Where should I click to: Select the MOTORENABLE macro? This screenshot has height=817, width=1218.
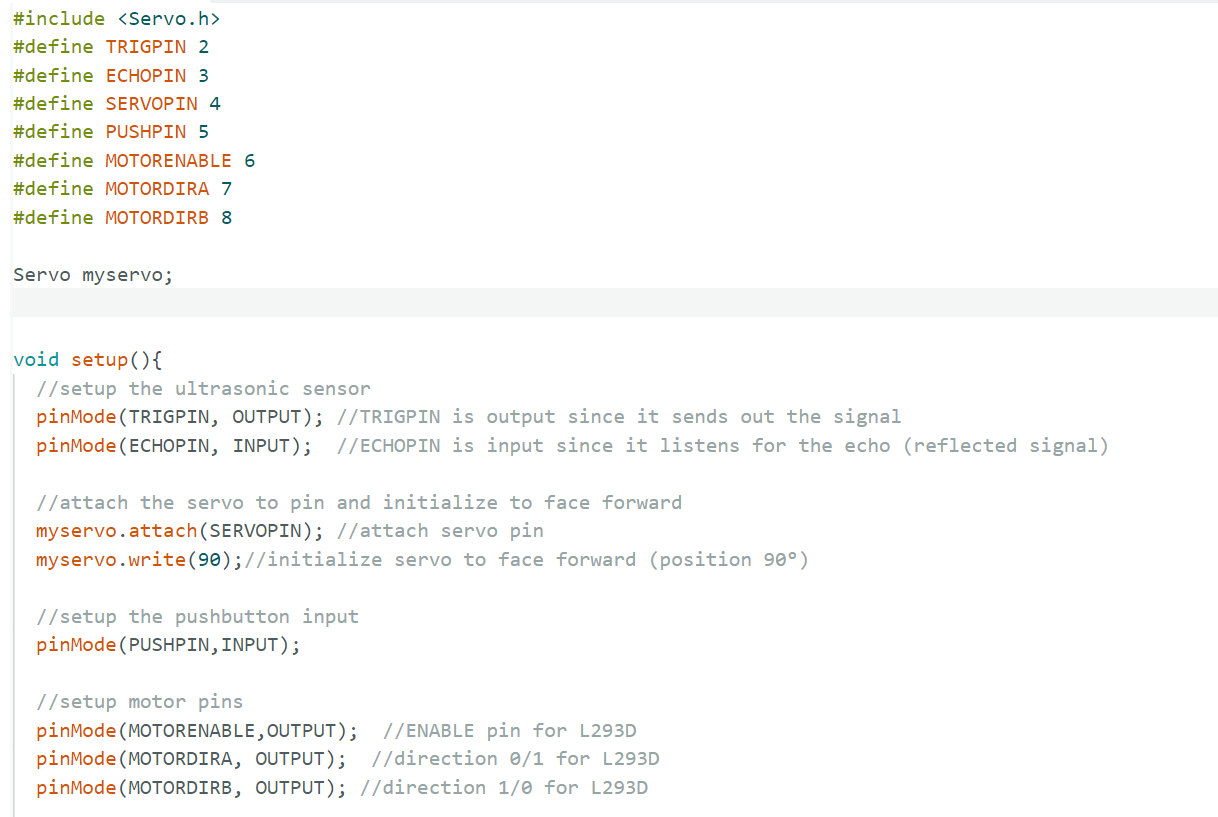[167, 160]
